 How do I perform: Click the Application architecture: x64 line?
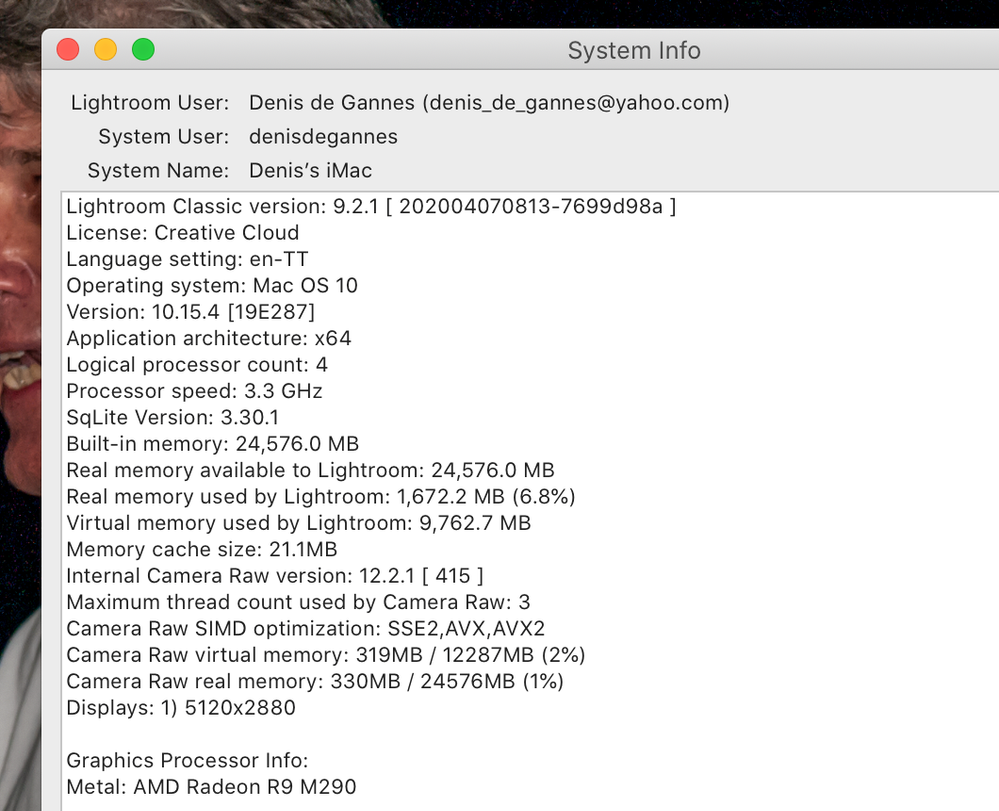(x=208, y=338)
